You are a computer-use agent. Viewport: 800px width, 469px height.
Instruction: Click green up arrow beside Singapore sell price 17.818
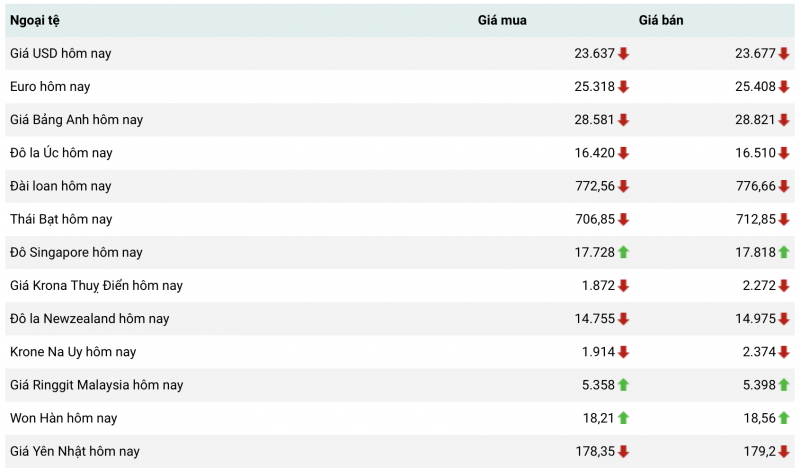[x=784, y=252]
